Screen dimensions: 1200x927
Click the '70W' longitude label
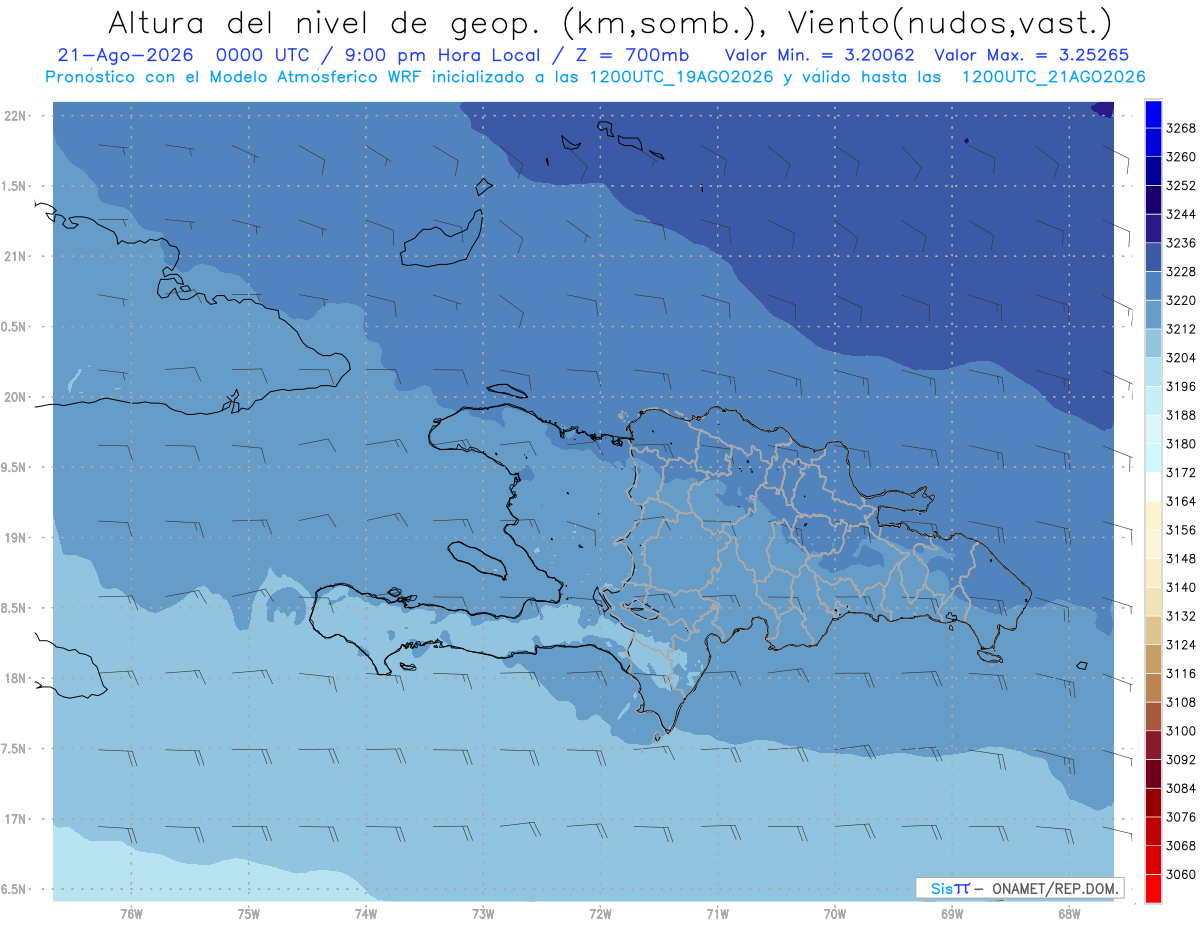pos(835,913)
